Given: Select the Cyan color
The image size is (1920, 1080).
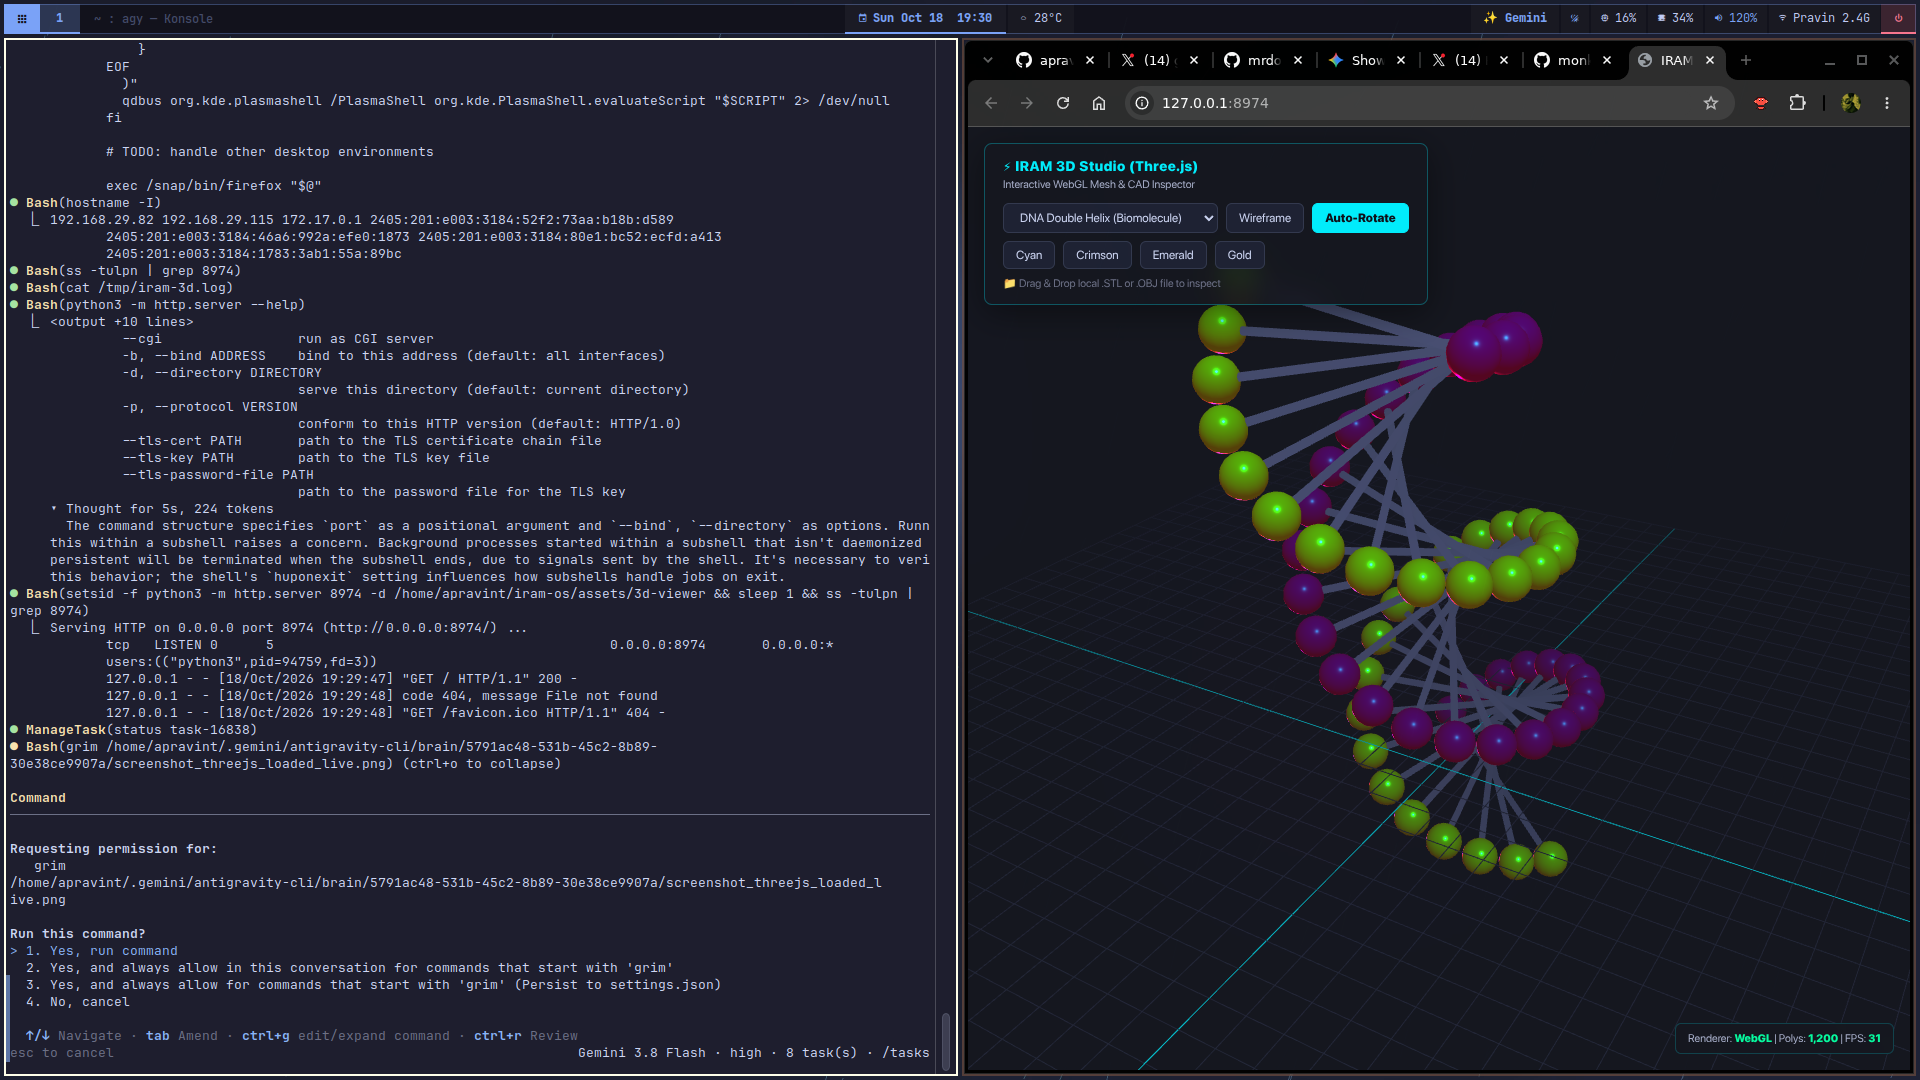Looking at the screenshot, I should click(x=1029, y=255).
